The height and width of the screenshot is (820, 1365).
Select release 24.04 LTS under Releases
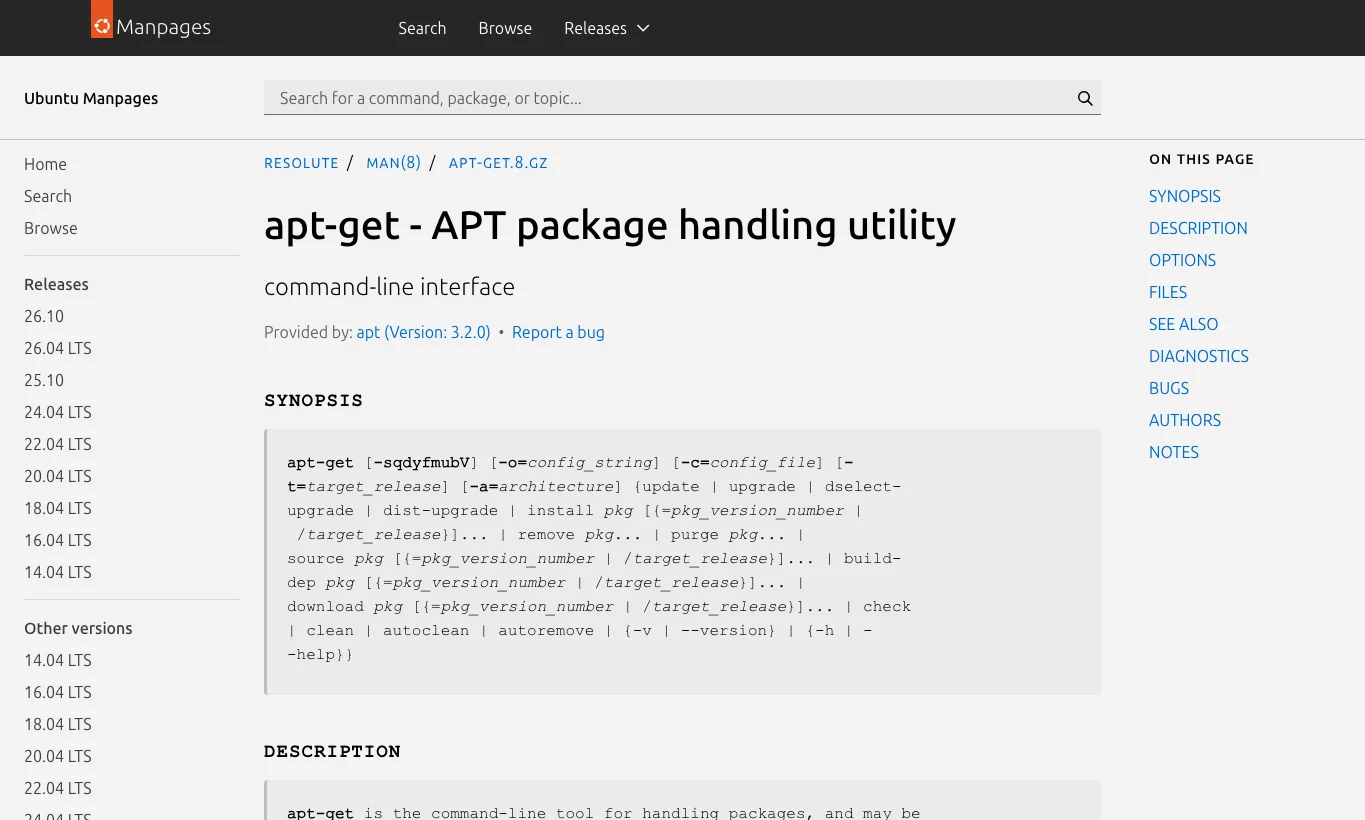(58, 412)
